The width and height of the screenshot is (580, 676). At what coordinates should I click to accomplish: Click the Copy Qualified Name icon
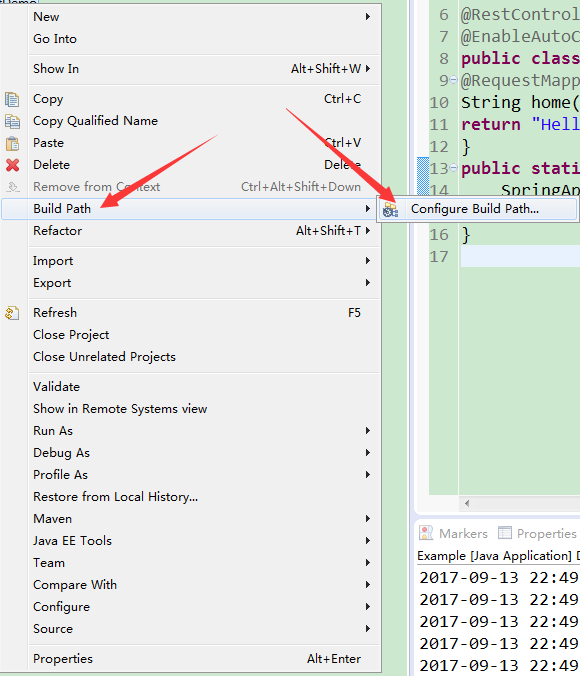pos(12,121)
